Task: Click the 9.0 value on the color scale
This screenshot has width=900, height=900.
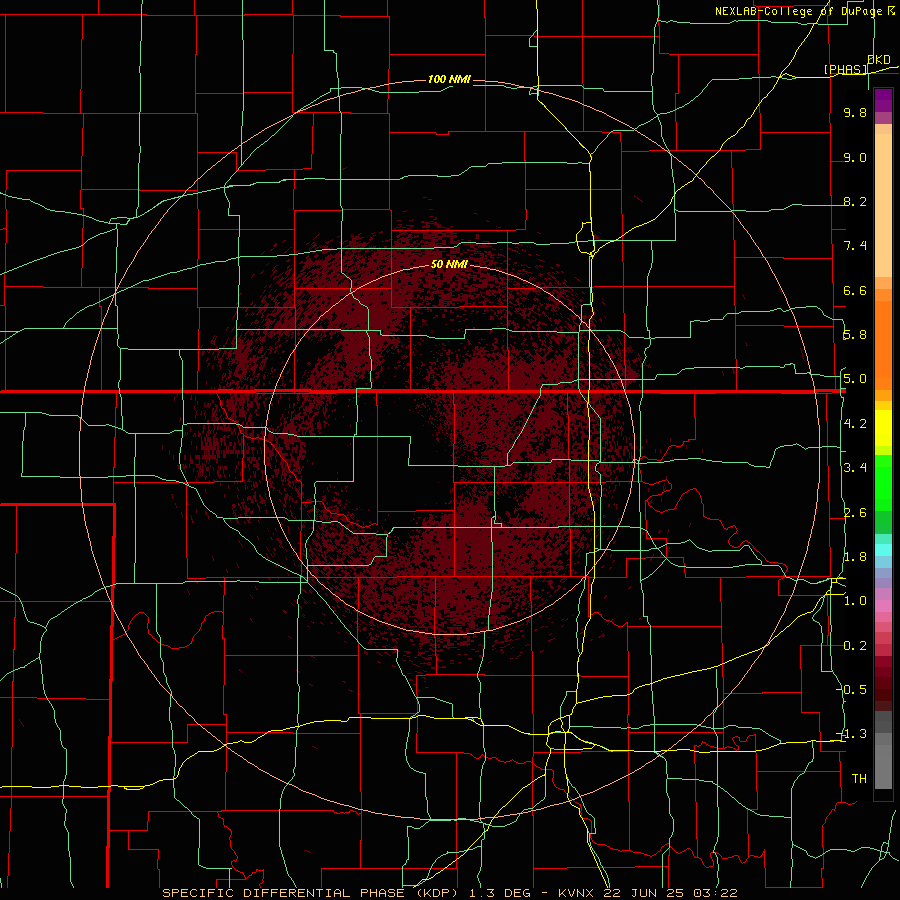Action: 855,157
